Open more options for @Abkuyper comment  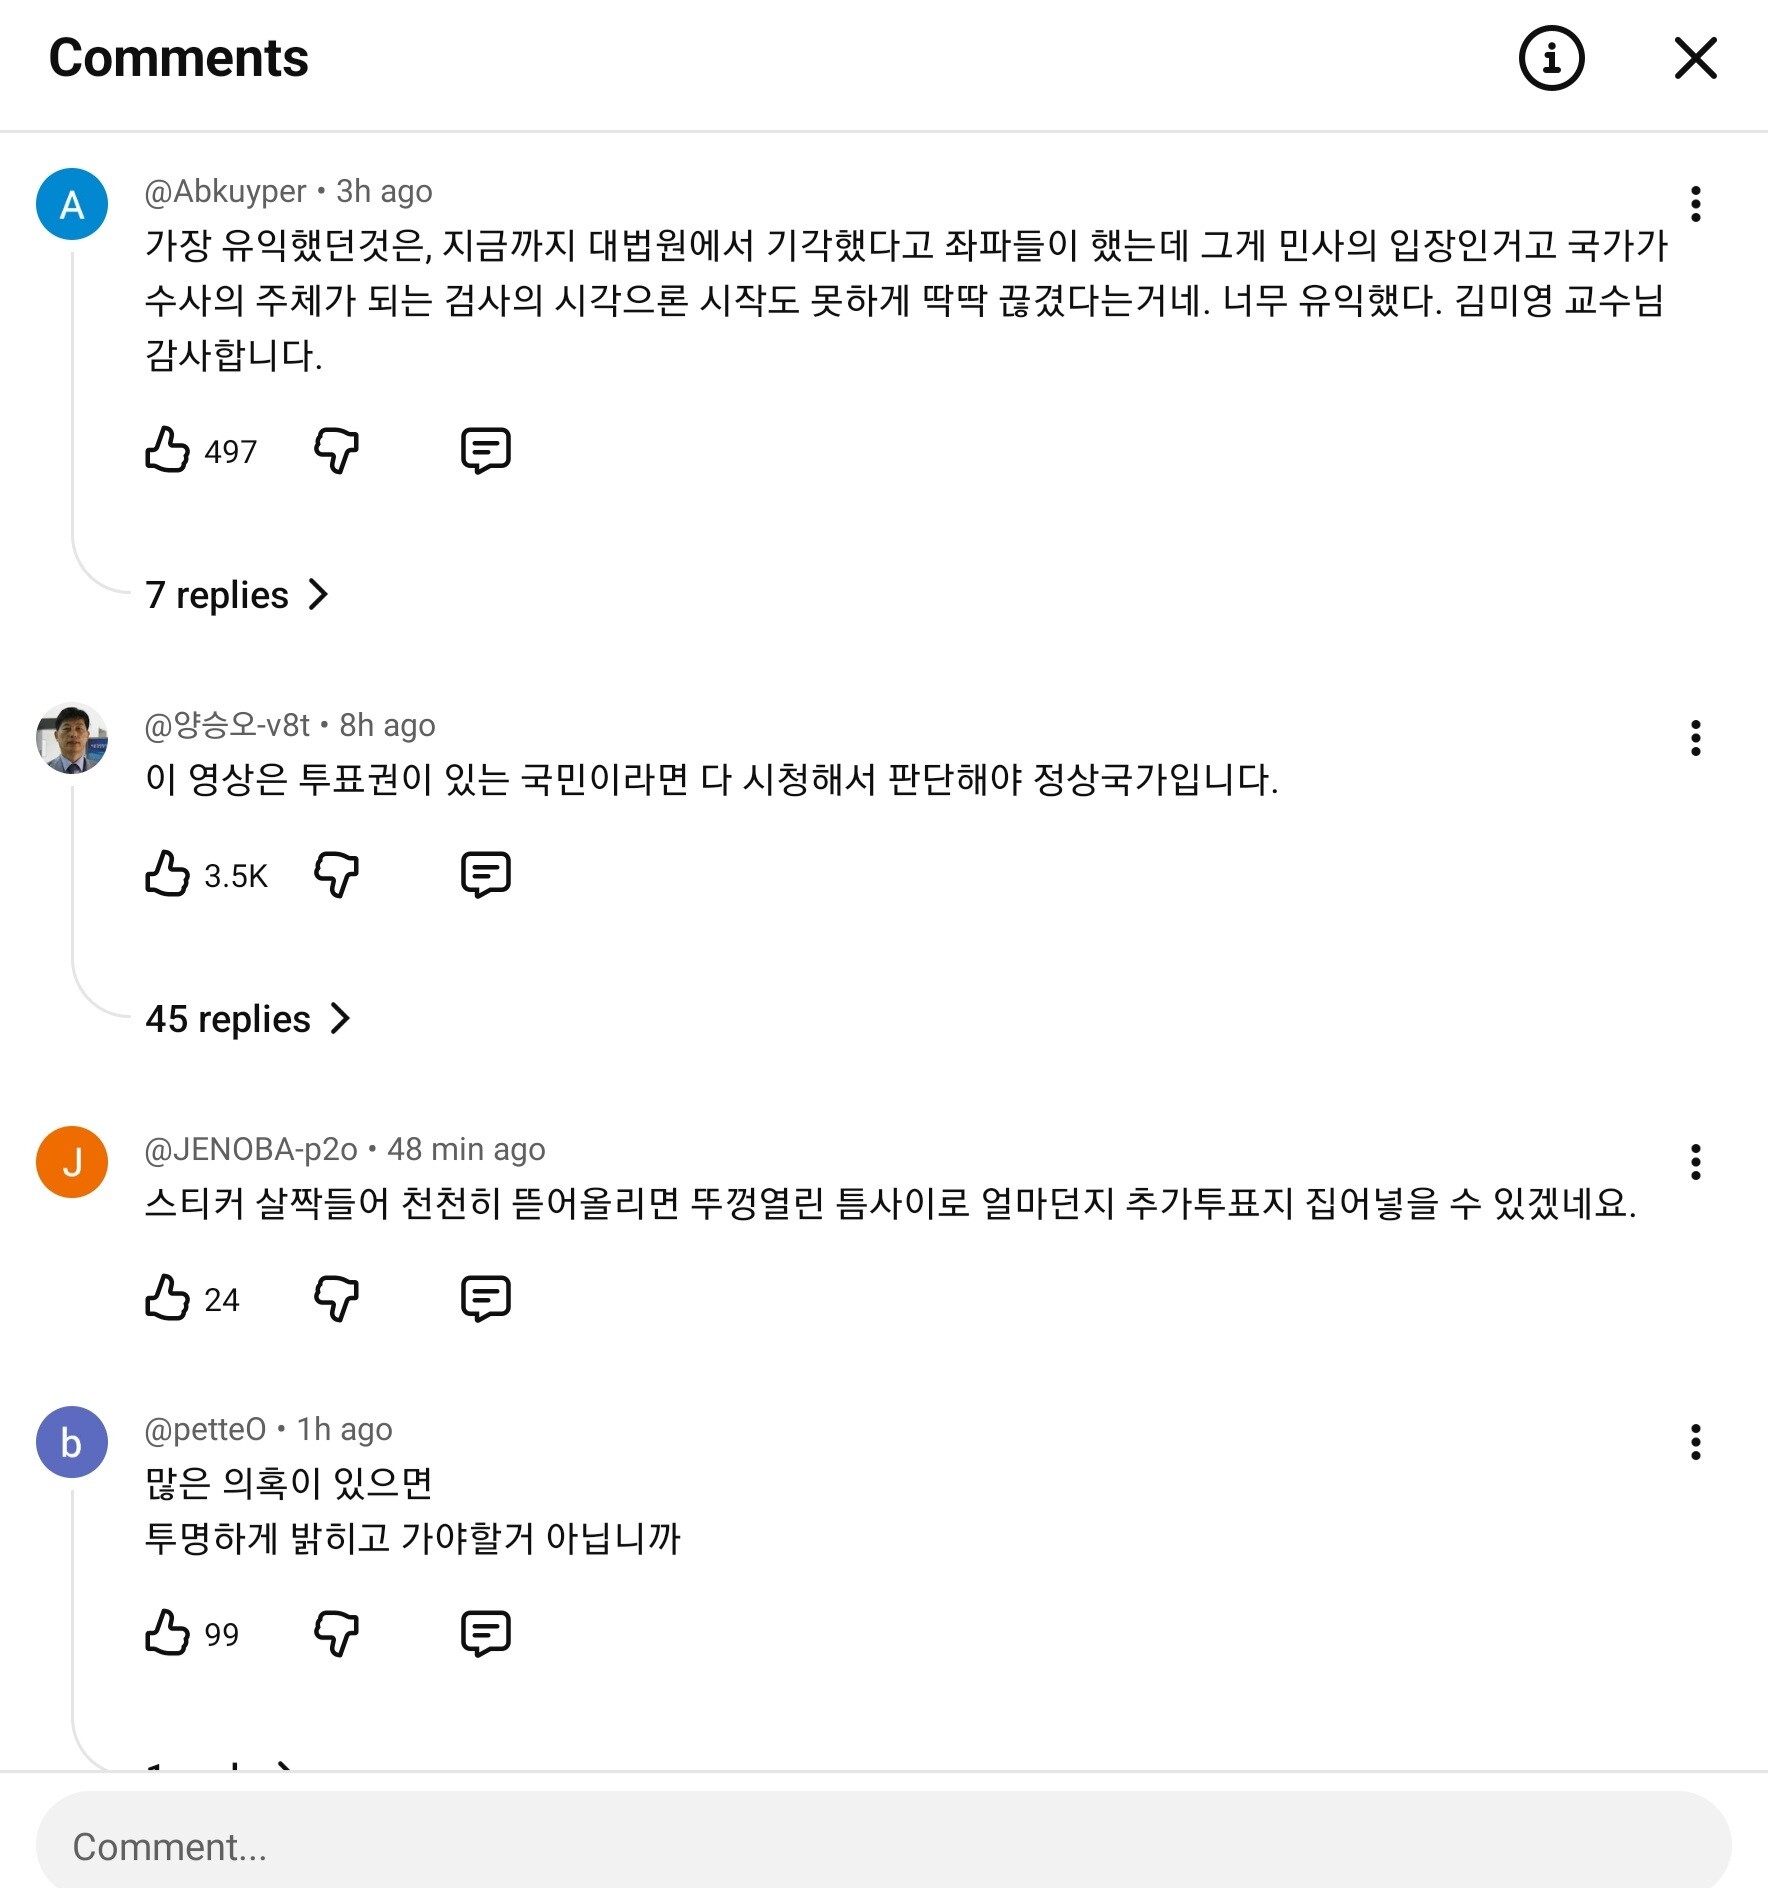click(x=1695, y=204)
